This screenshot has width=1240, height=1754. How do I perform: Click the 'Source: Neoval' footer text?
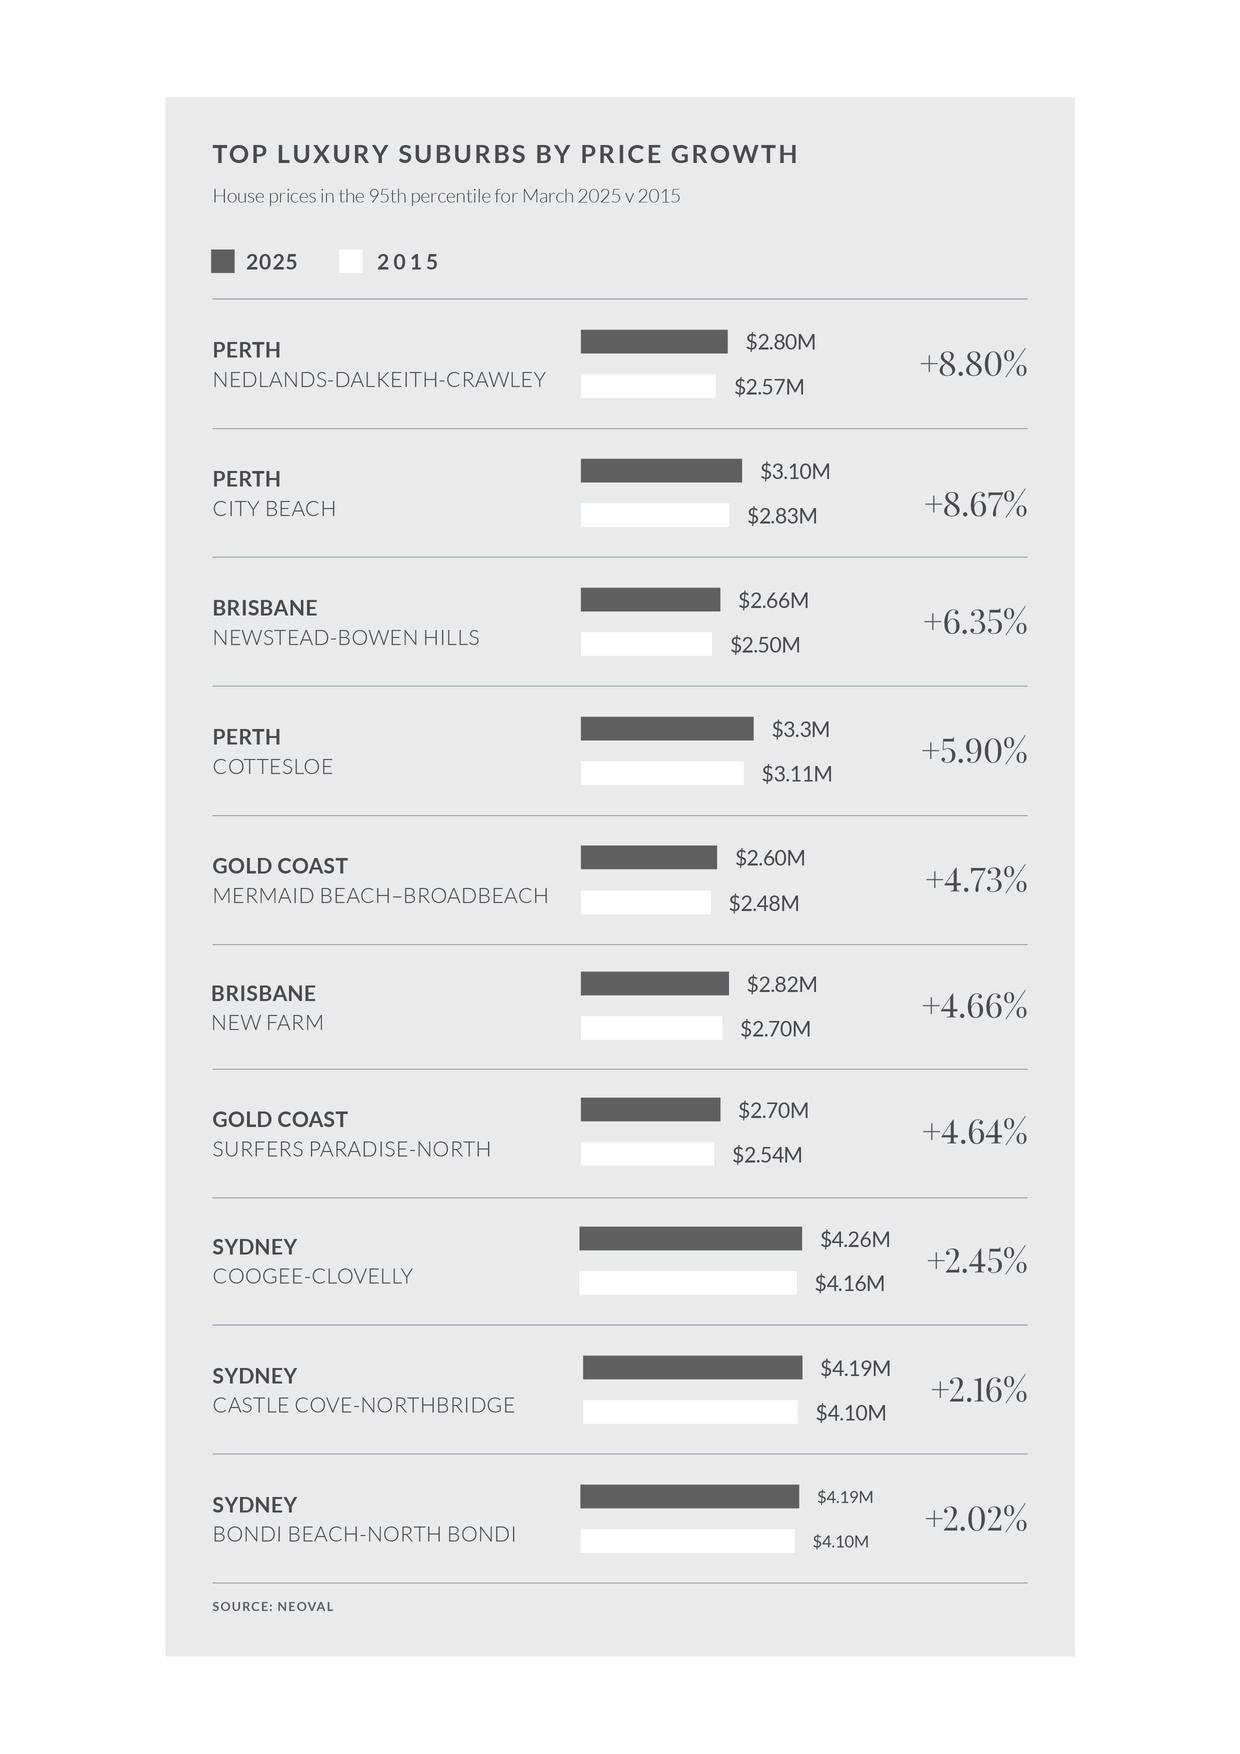(273, 1607)
